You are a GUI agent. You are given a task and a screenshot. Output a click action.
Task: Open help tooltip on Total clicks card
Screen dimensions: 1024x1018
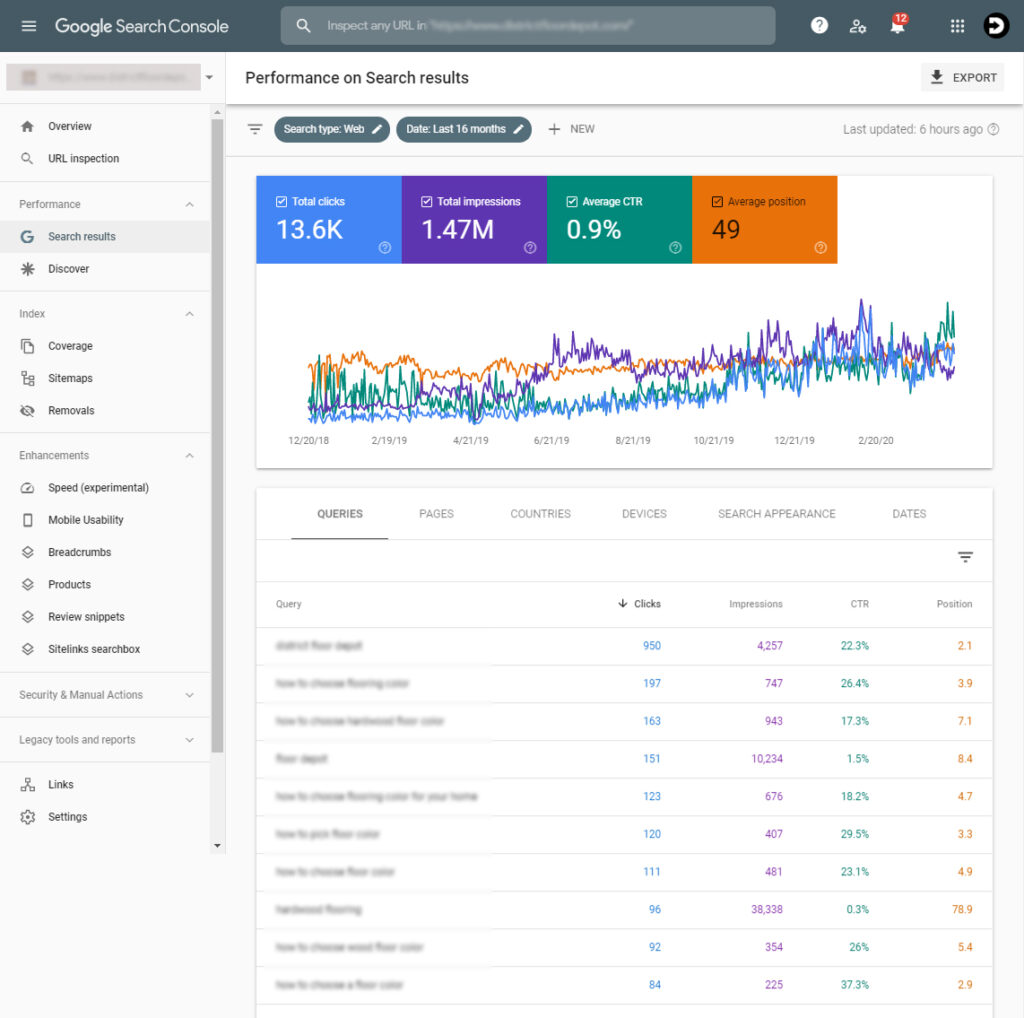[385, 247]
